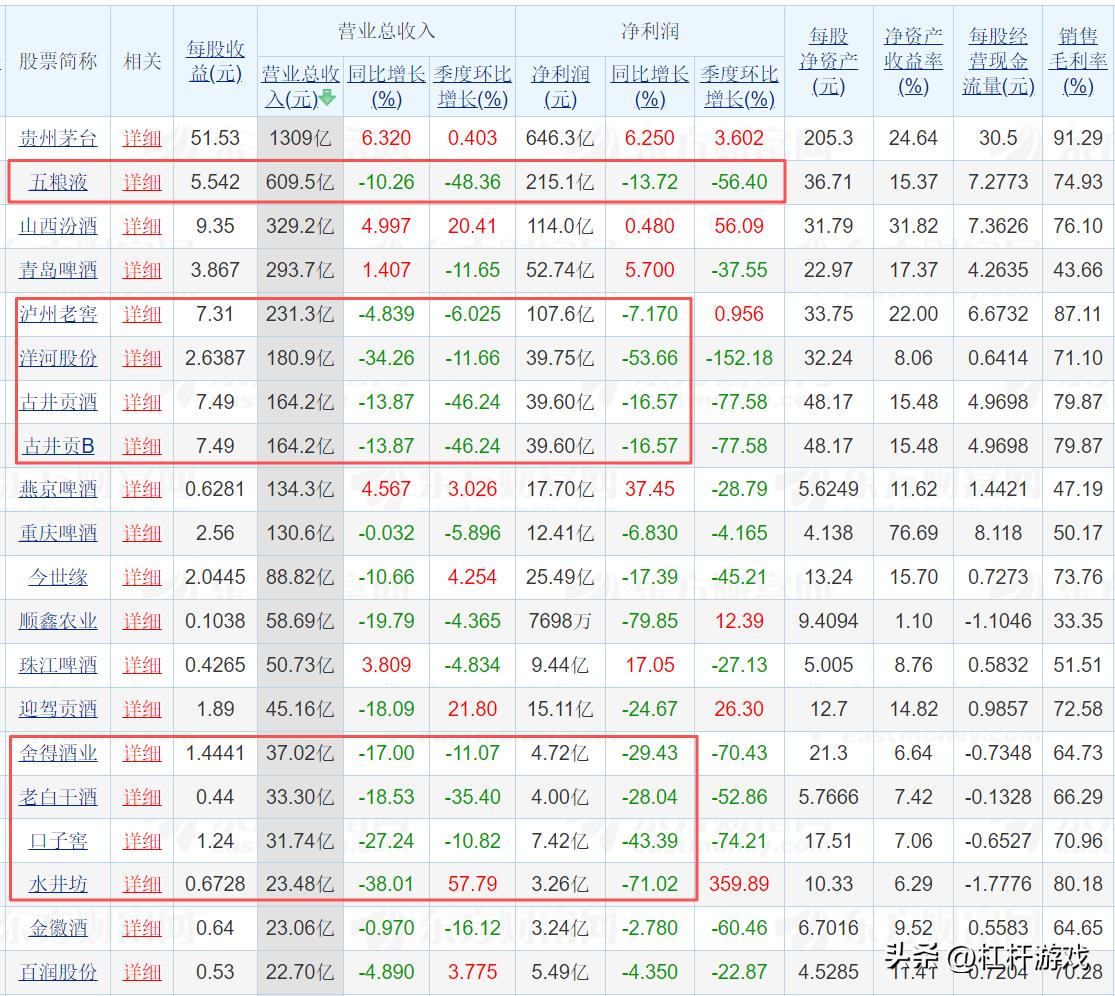This screenshot has width=1115, height=996.
Task: Select the 91.29 gross margin value
Action: pos(1078,138)
